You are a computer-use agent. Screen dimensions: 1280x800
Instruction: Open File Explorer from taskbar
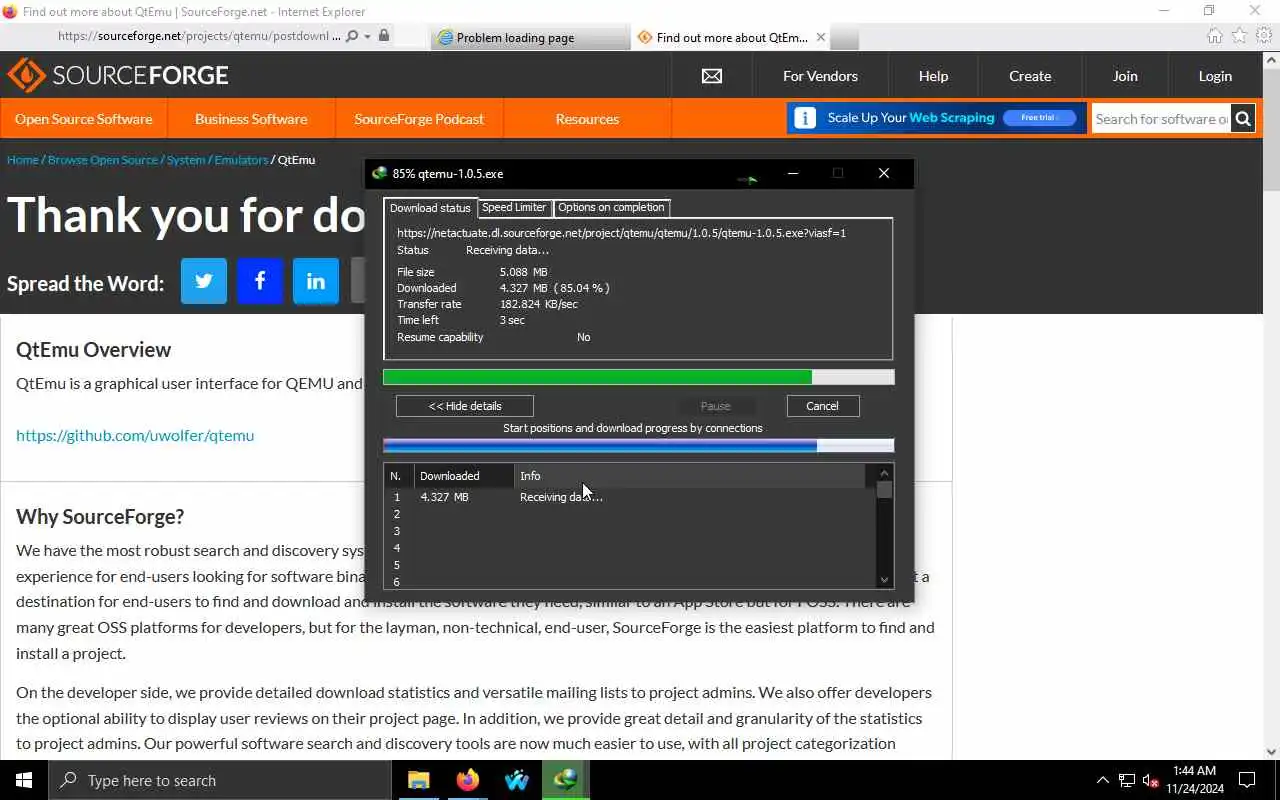pos(419,780)
